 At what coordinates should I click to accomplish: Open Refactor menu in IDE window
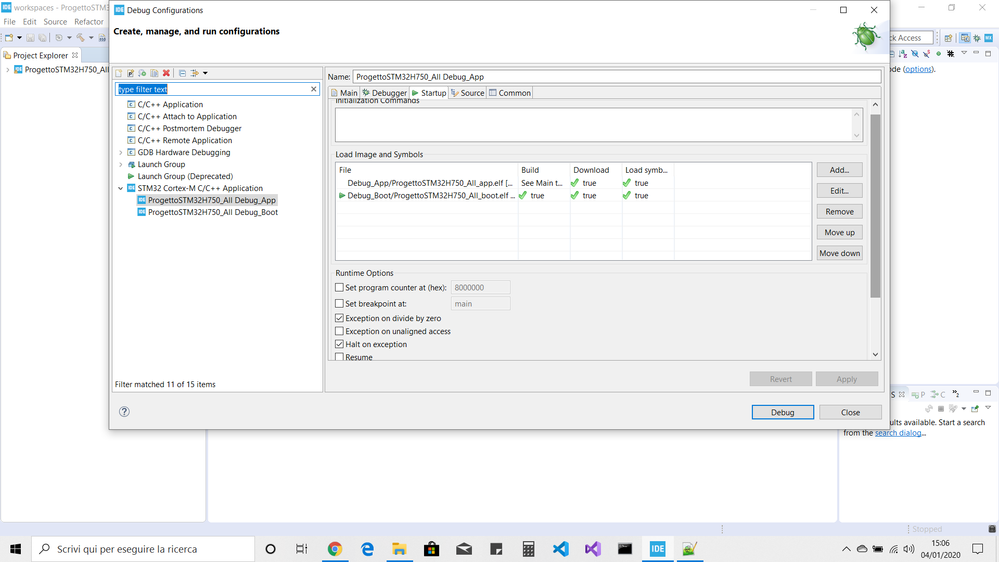89,22
